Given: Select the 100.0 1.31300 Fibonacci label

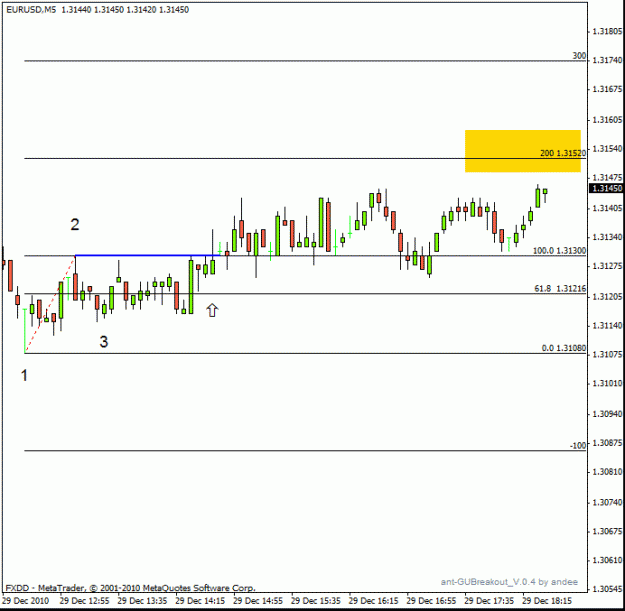Looking at the screenshot, I should [559, 251].
